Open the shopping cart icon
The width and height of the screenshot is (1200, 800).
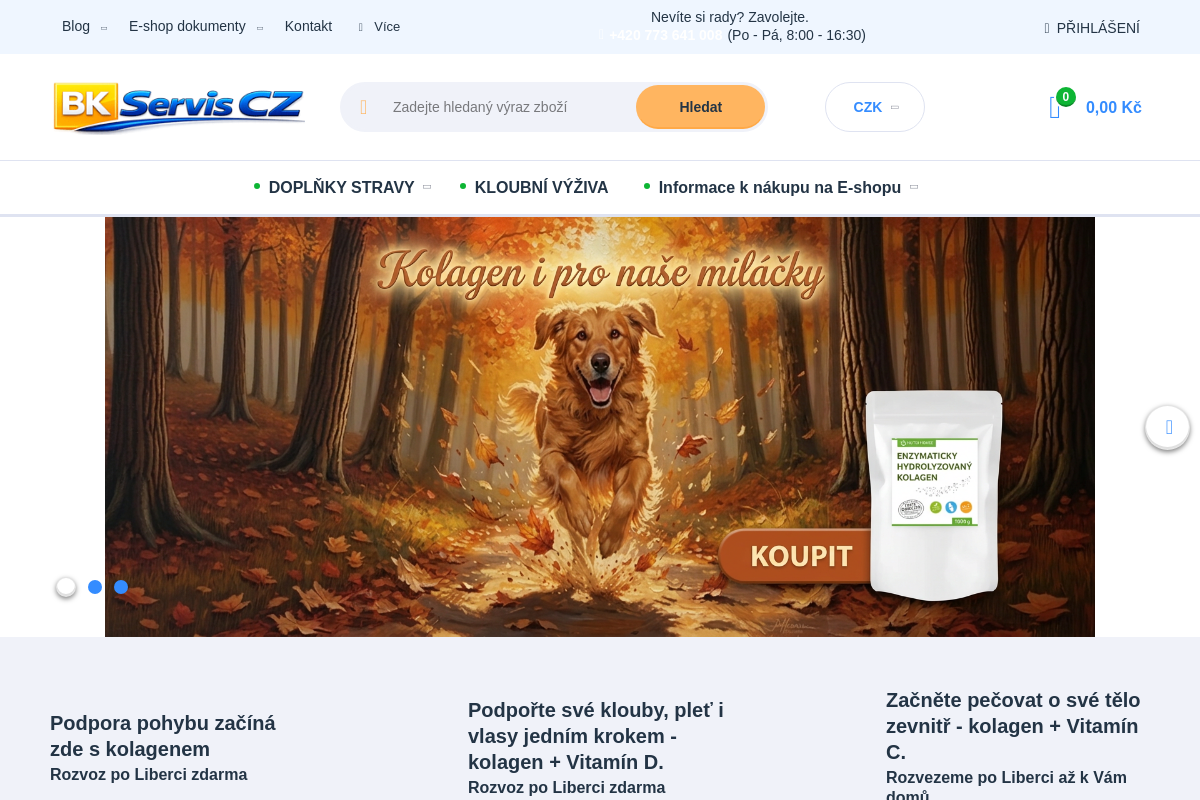point(1054,108)
